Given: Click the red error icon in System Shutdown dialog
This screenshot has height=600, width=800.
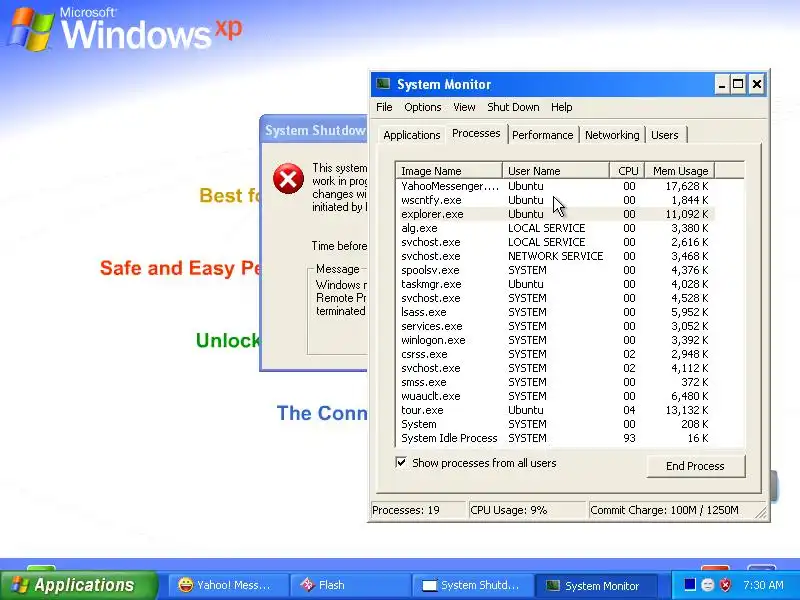Looking at the screenshot, I should pos(288,179).
